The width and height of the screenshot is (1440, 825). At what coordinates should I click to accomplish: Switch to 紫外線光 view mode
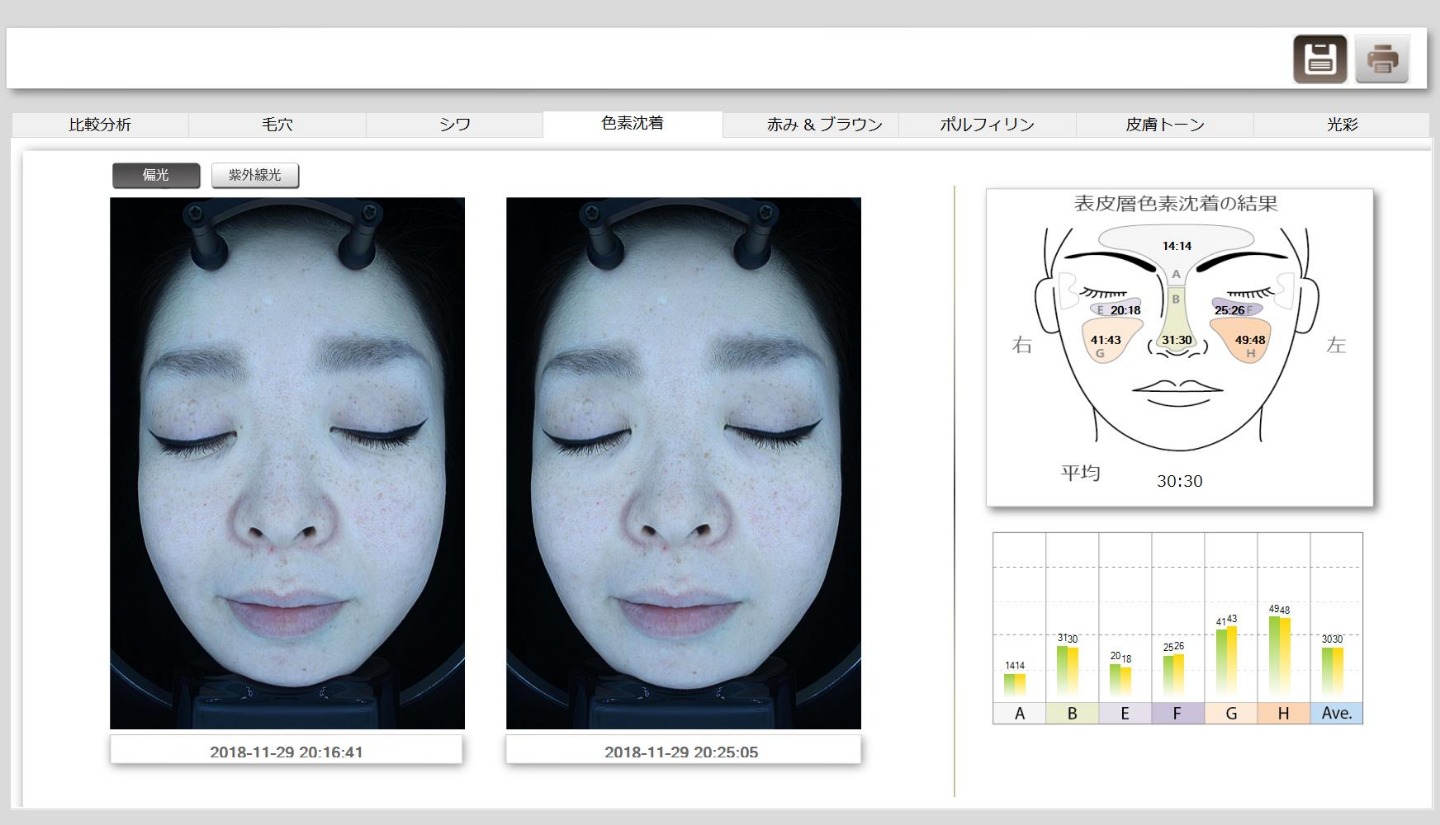point(255,175)
